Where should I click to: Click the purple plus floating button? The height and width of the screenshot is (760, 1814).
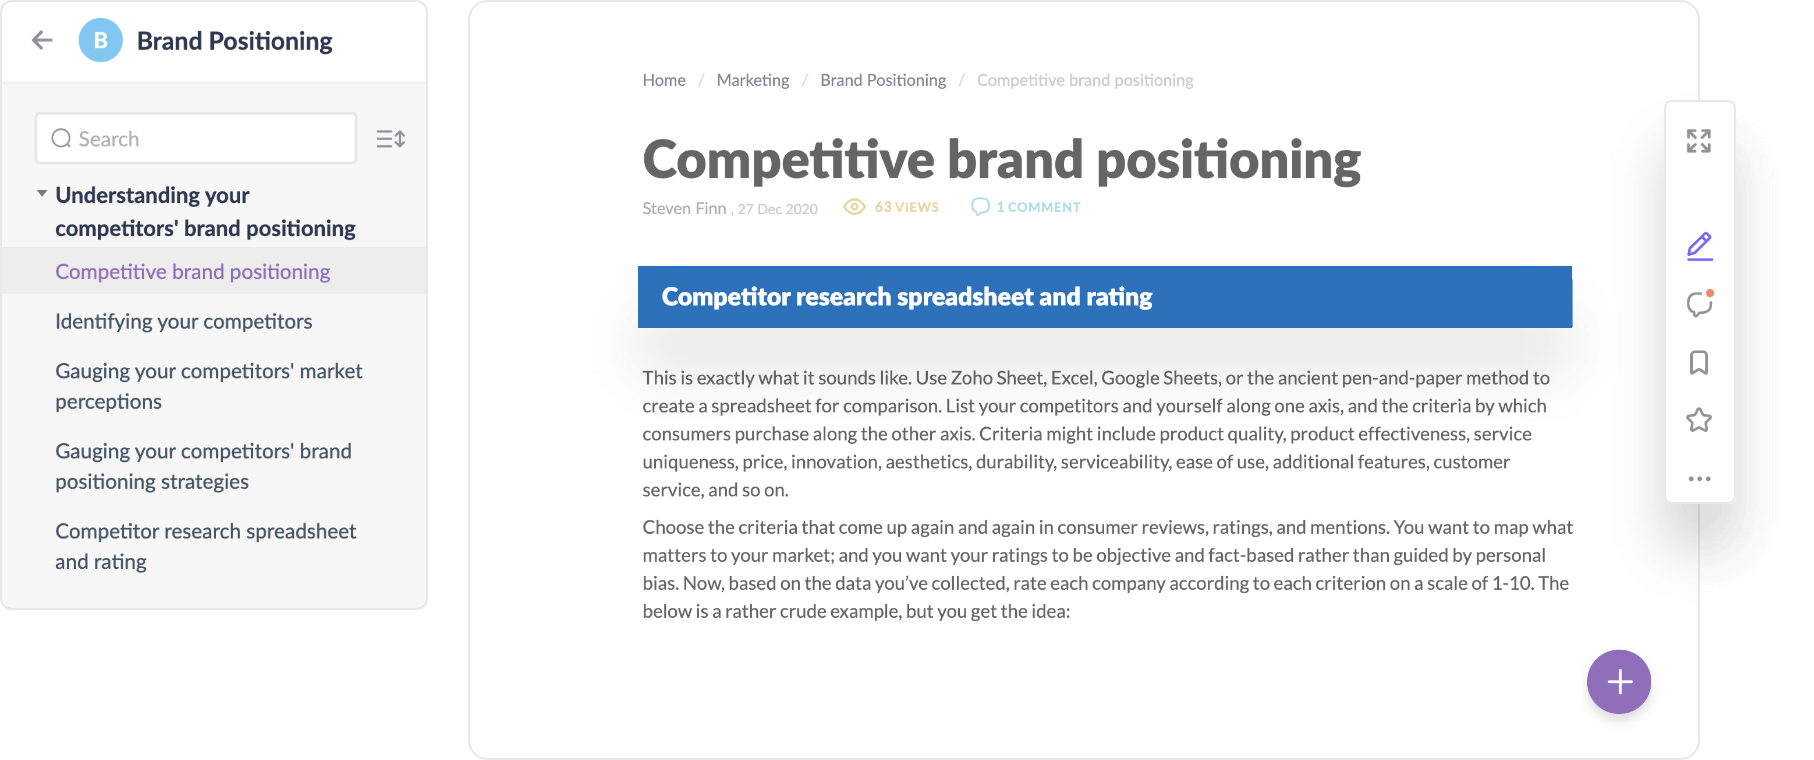coord(1618,682)
